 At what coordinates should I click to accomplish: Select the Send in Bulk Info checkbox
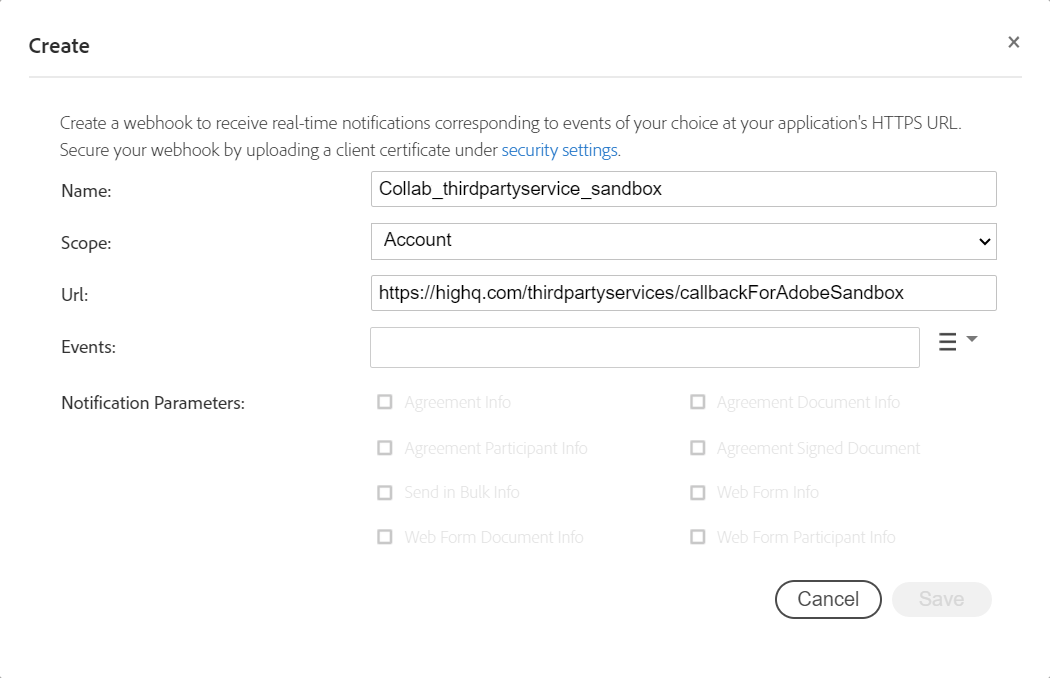385,492
